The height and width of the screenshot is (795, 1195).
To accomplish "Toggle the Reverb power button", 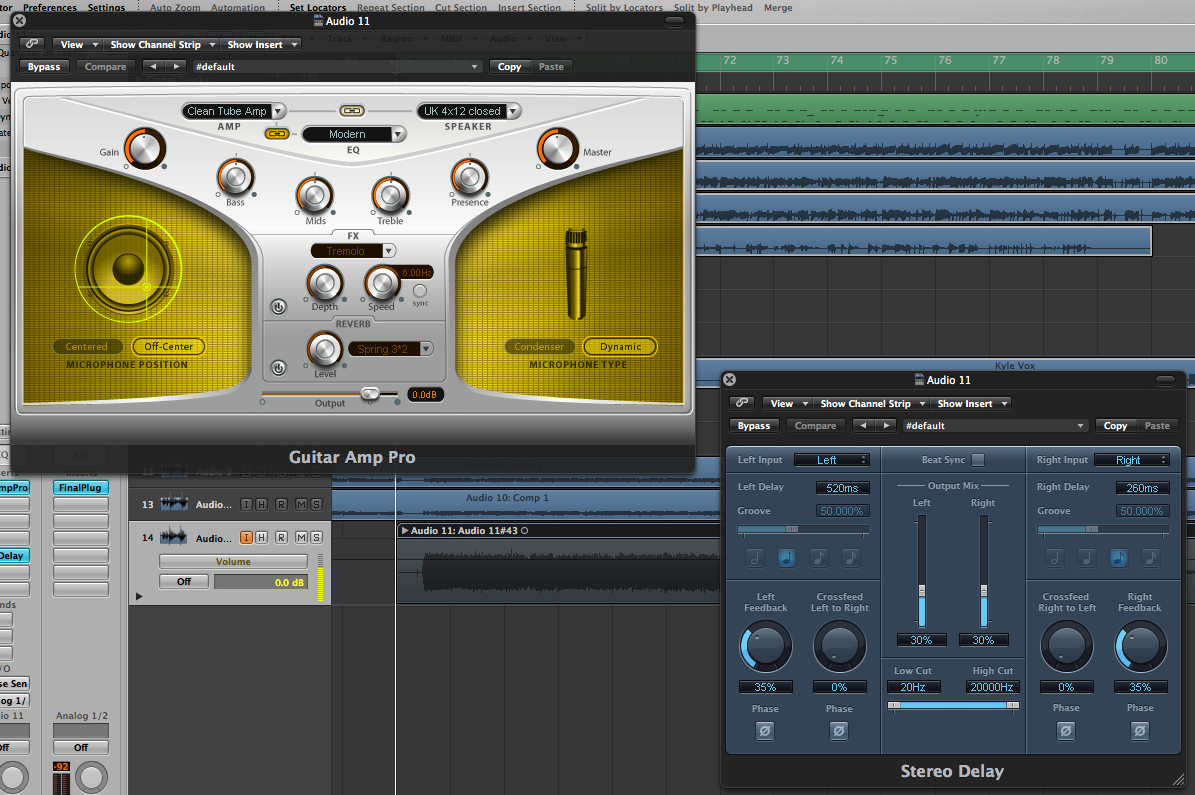I will [278, 368].
